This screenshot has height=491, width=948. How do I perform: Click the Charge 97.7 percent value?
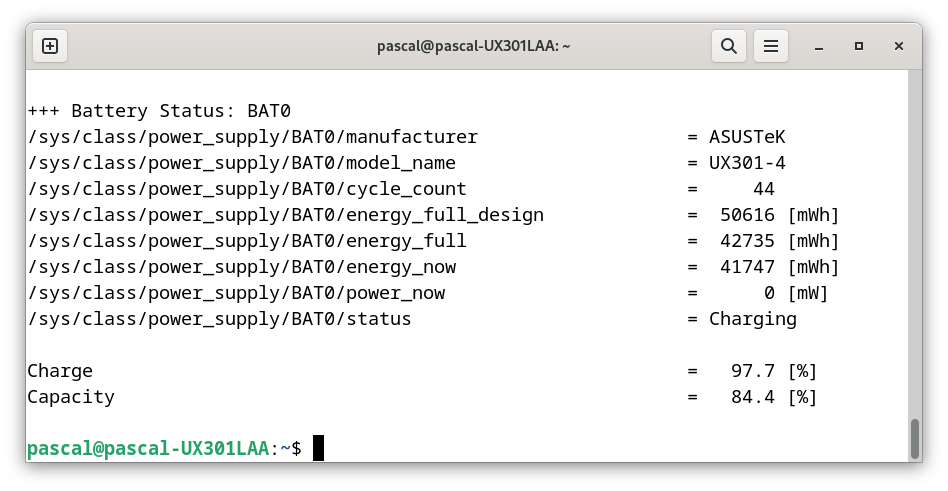point(753,371)
